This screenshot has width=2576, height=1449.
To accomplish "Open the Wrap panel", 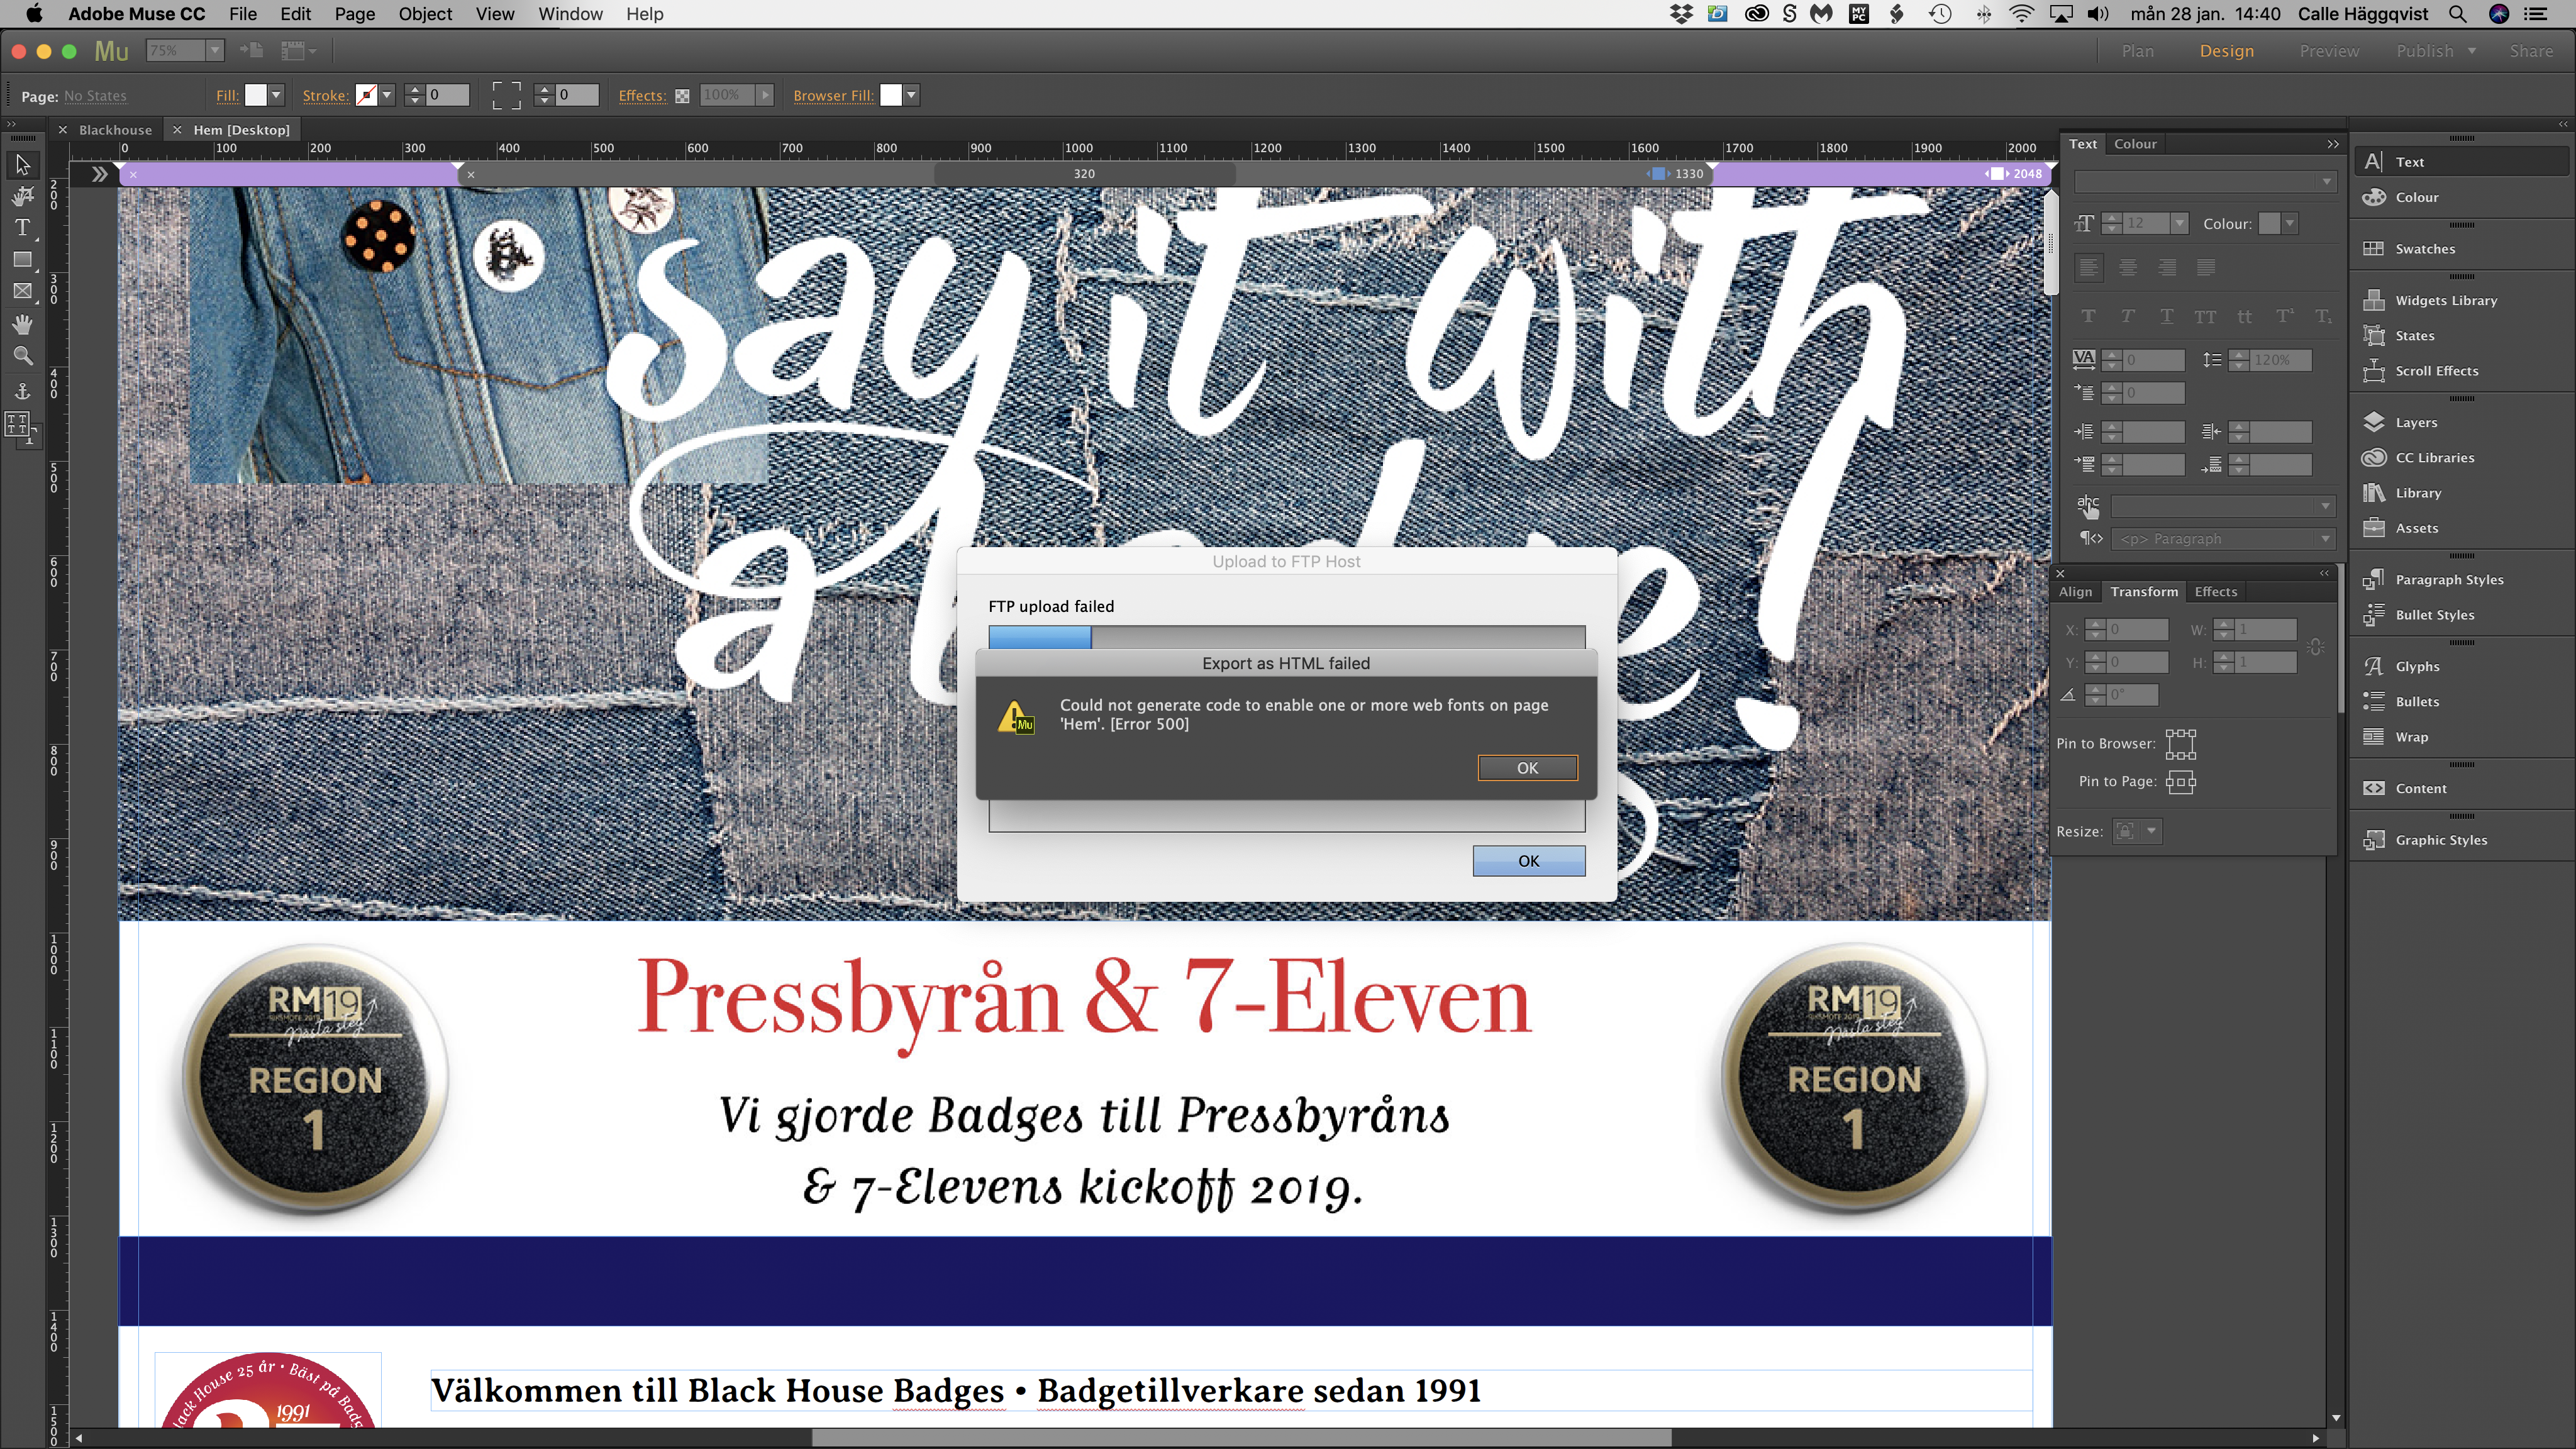I will [2460, 737].
